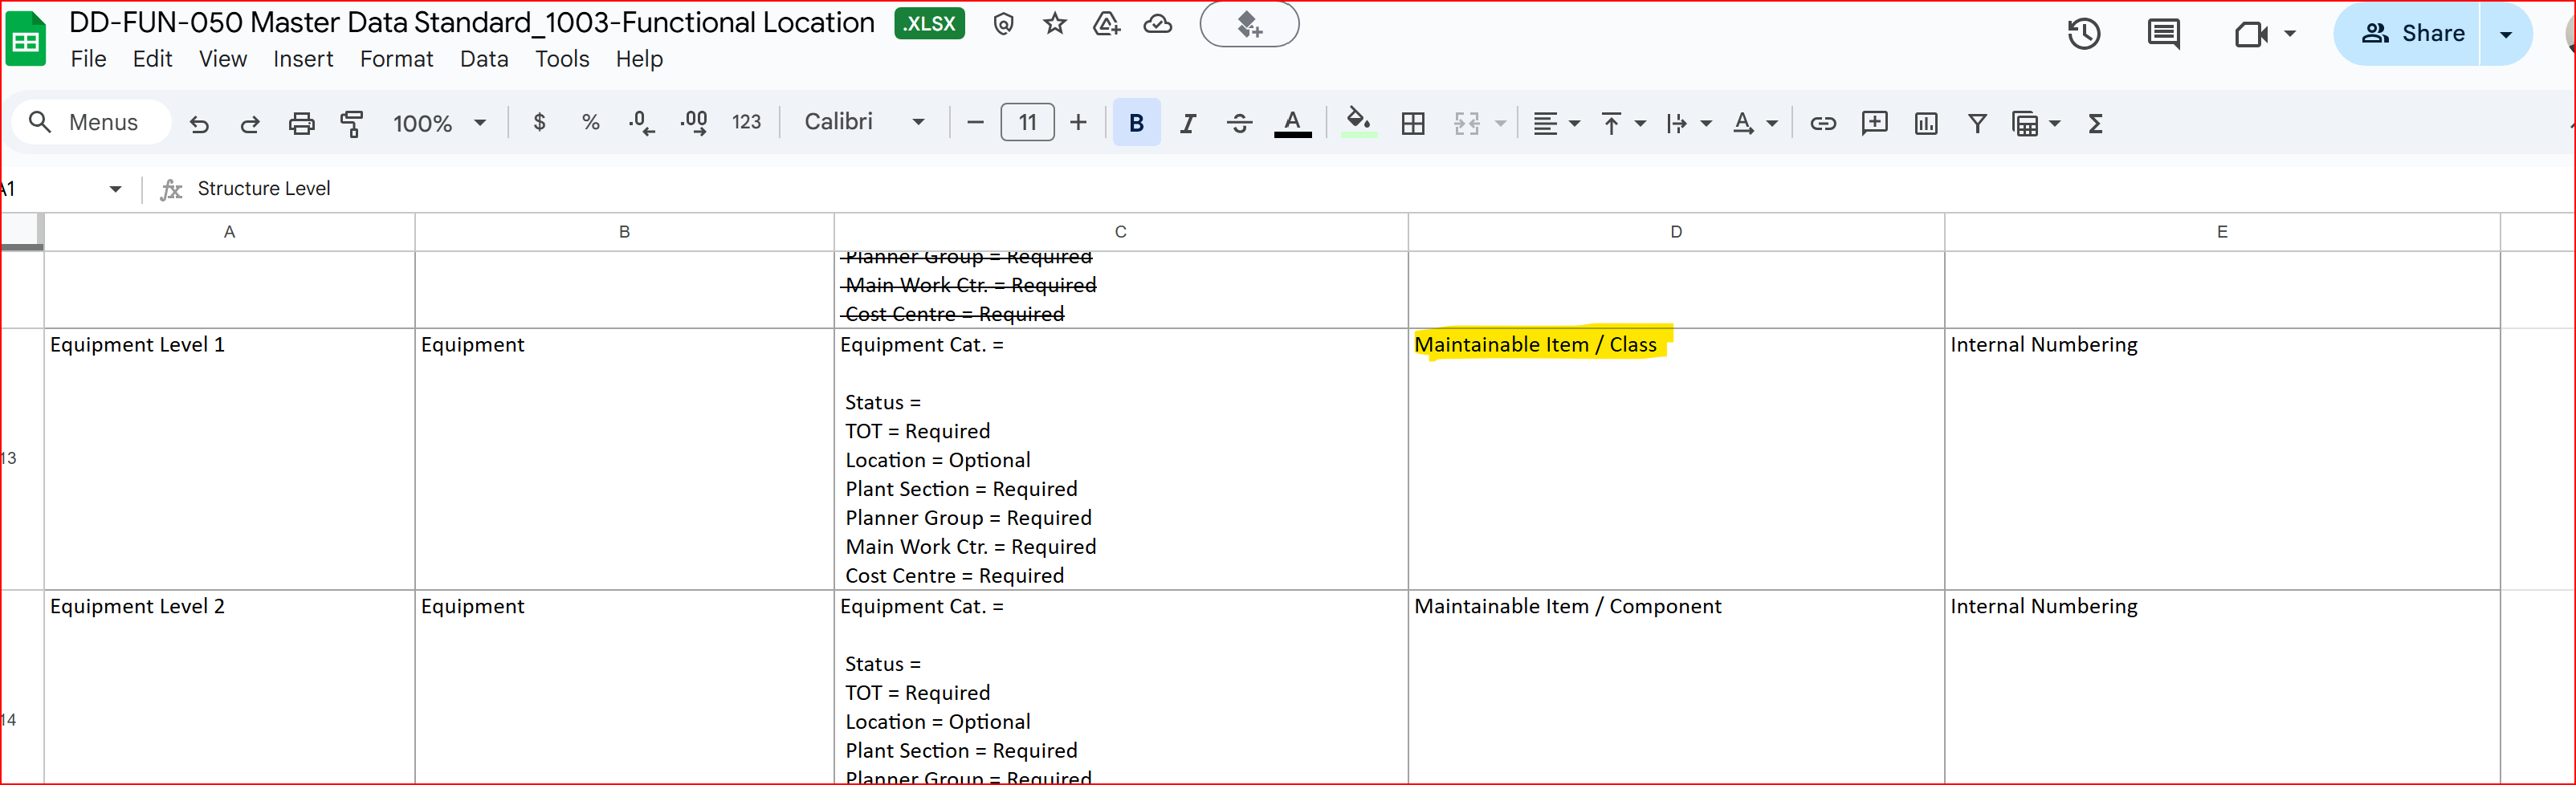Open the Borders tool

tap(1413, 124)
